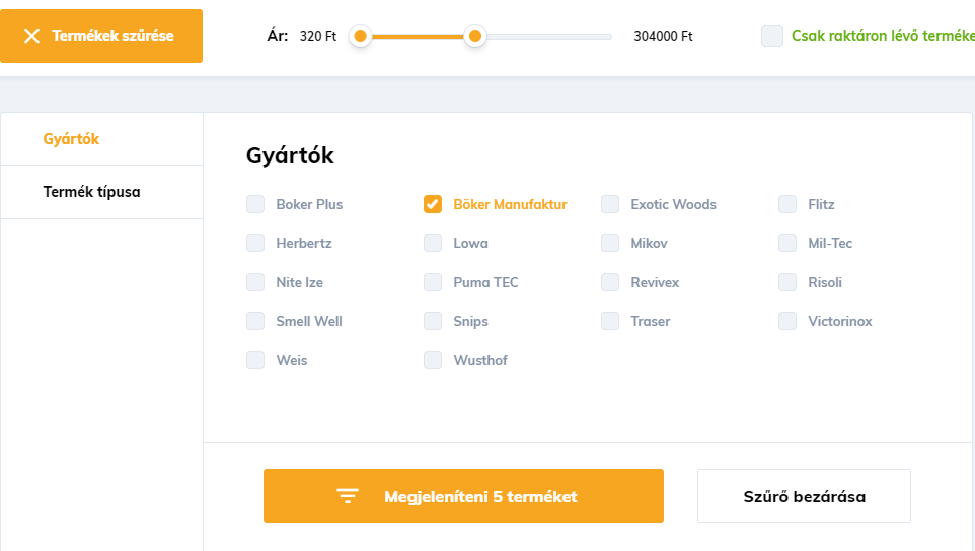The image size is (975, 551).
Task: Check the Herbertz manufacturer box
Action: point(256,243)
